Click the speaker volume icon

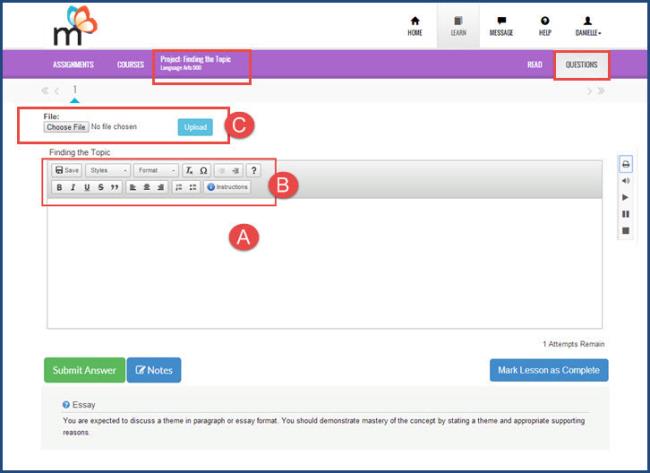tap(626, 182)
